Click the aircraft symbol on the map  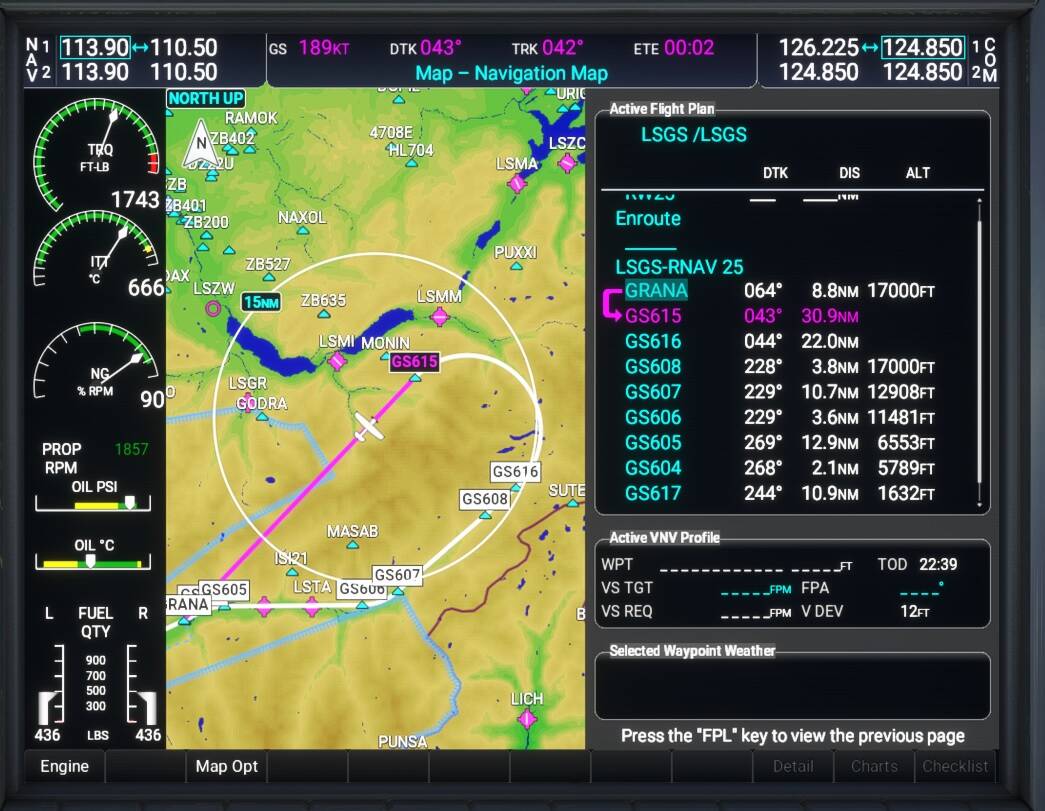(368, 427)
